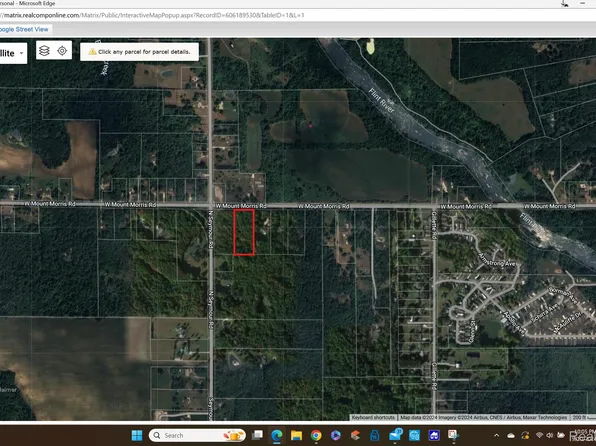This screenshot has width=596, height=446.
Task: Click the Flint River label
Action: [x=382, y=100]
